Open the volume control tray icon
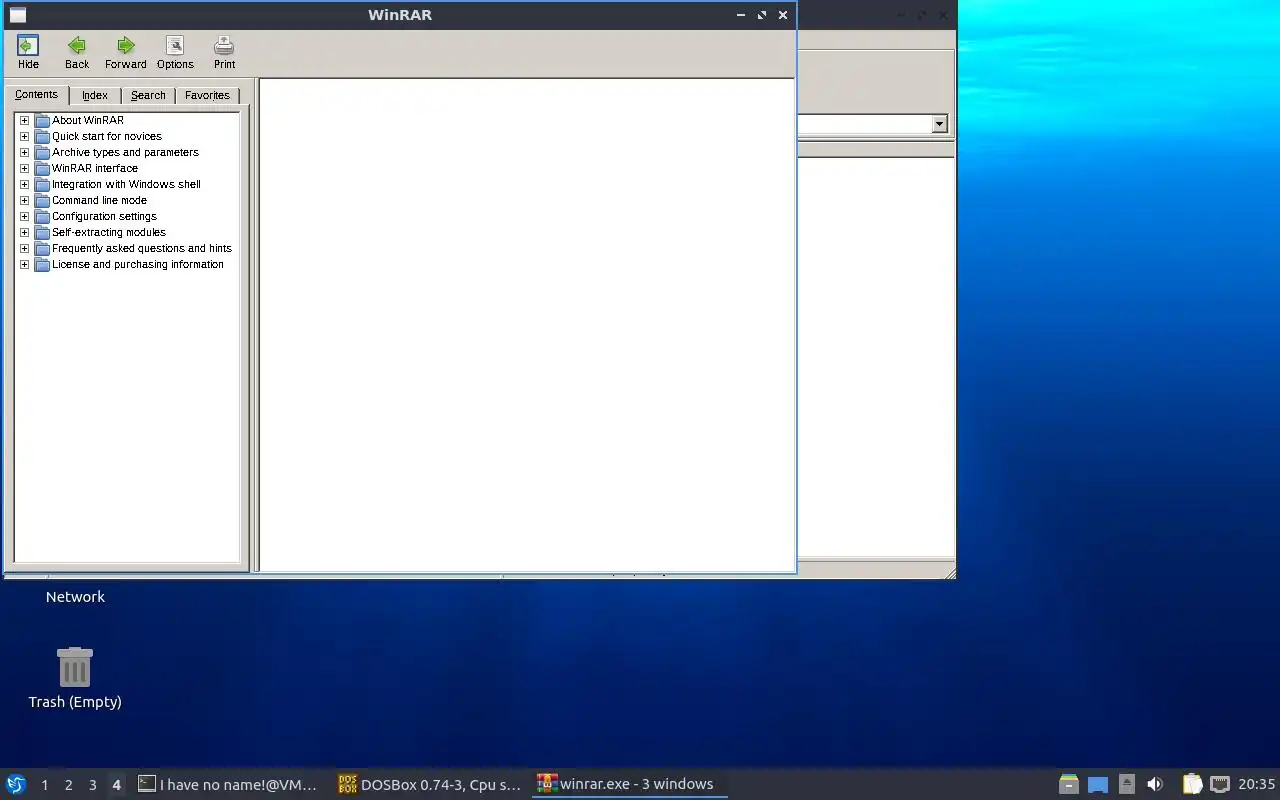This screenshot has width=1280, height=800. pos(1155,784)
